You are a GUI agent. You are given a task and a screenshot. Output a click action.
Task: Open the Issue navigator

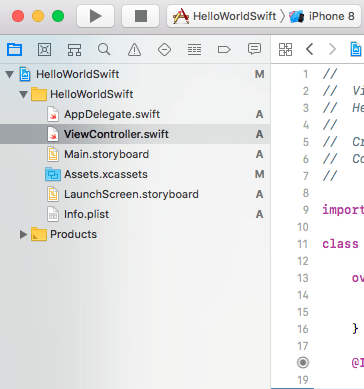[134, 50]
